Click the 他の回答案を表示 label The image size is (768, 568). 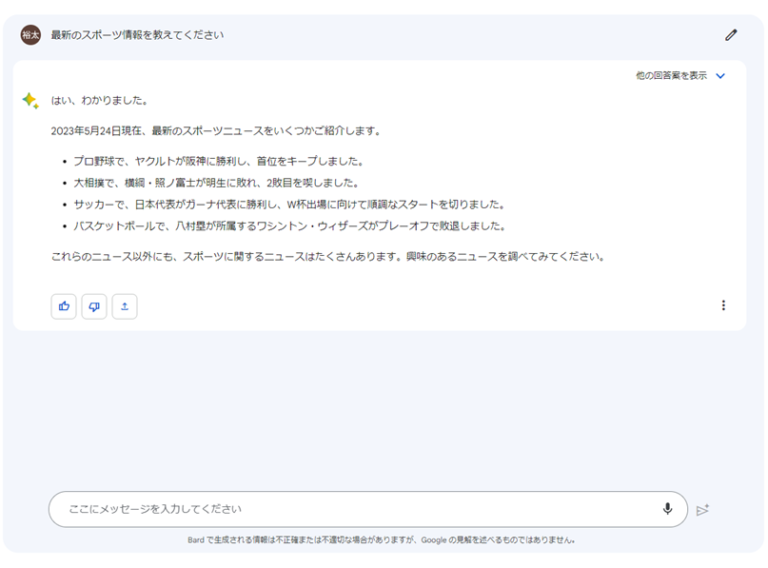672,75
